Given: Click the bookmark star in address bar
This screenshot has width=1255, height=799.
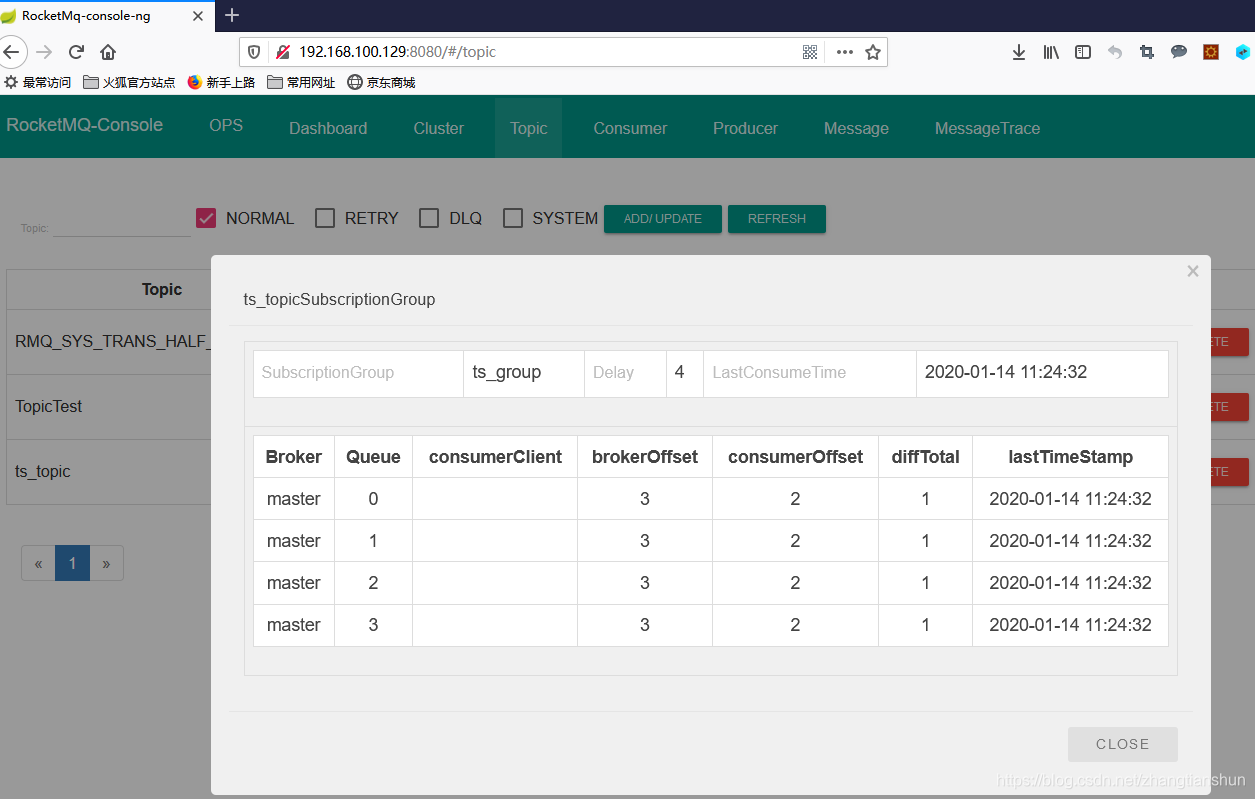Looking at the screenshot, I should 872,52.
